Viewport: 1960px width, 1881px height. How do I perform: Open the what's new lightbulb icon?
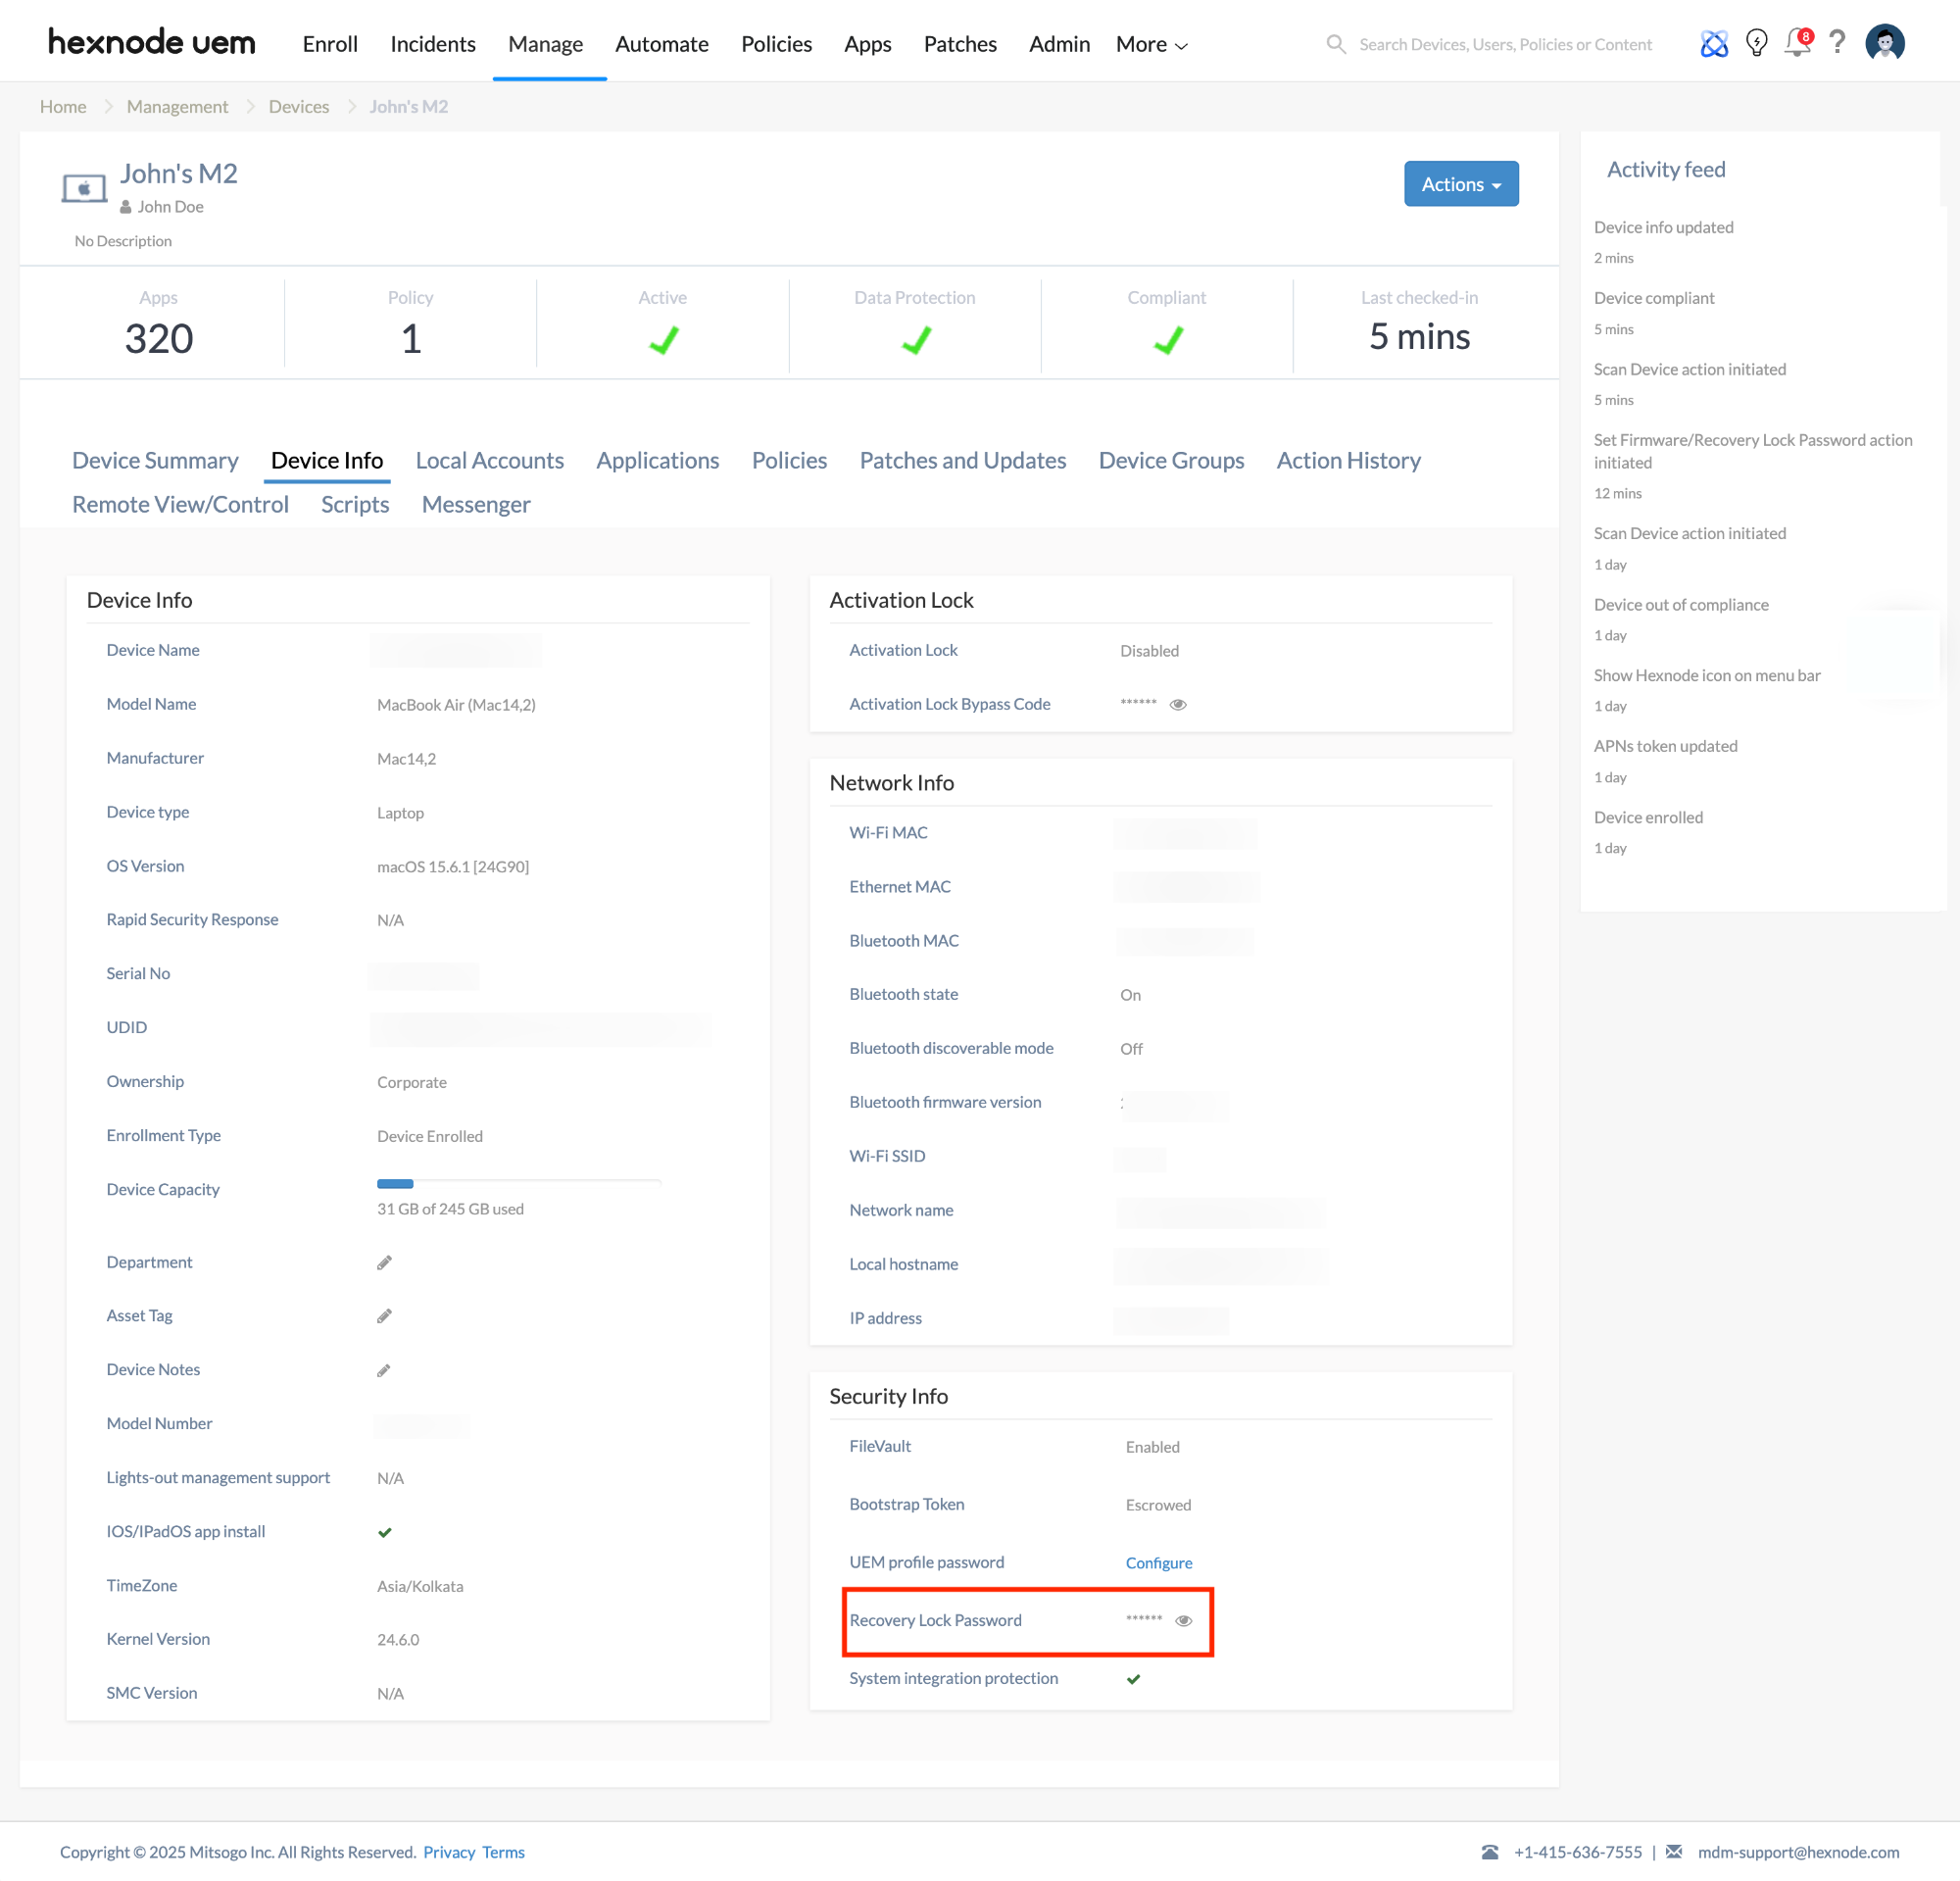pos(1757,44)
